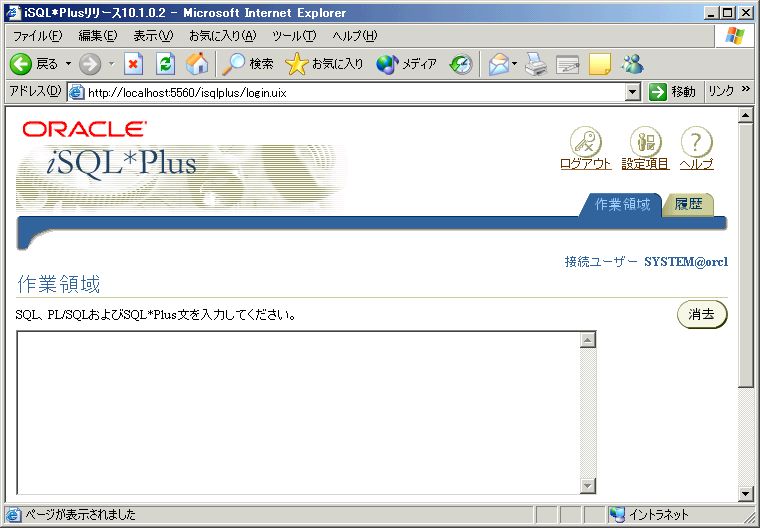The image size is (760, 528).
Task: Click the text area's scroll up arrow
Action: [x=587, y=340]
